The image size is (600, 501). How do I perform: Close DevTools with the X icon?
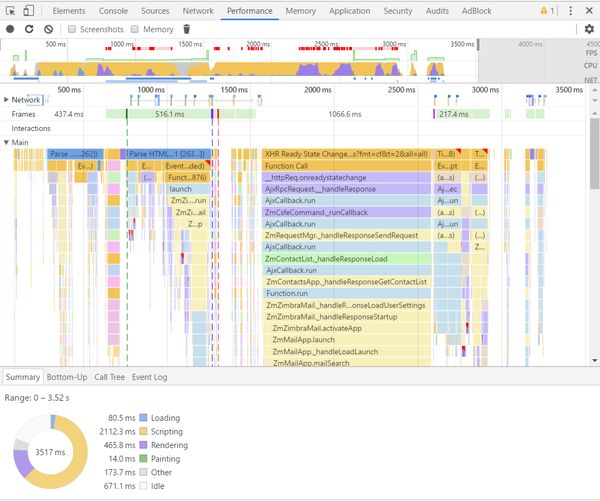pyautogui.click(x=589, y=11)
